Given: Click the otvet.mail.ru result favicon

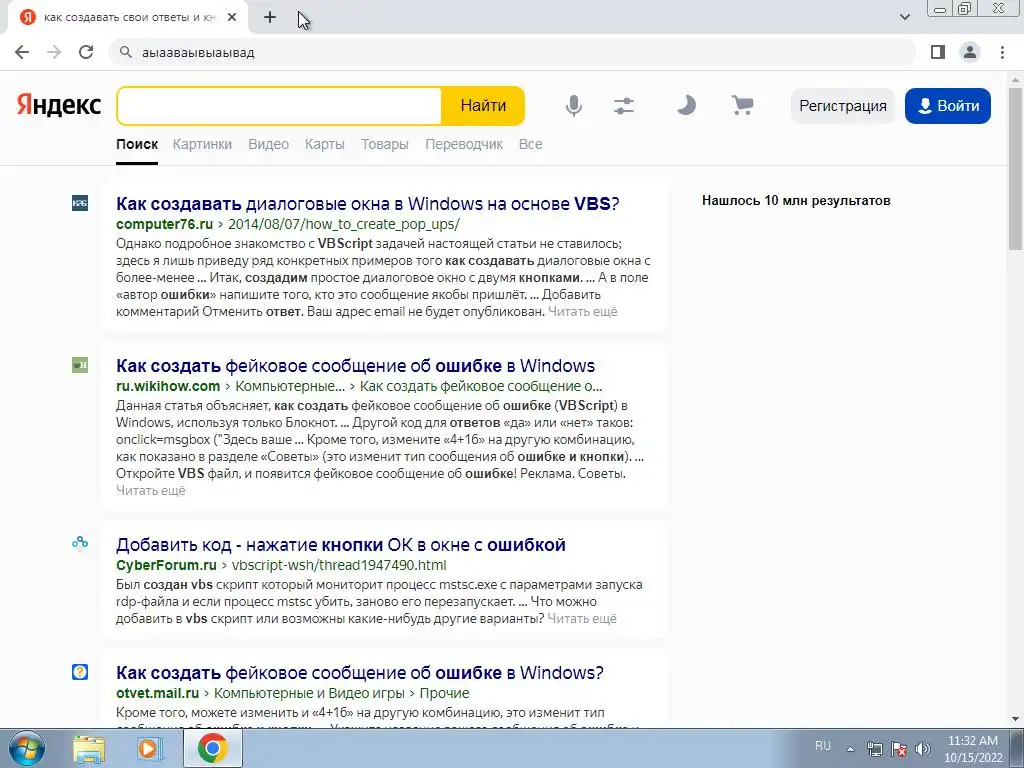Looking at the screenshot, I should click(x=80, y=672).
